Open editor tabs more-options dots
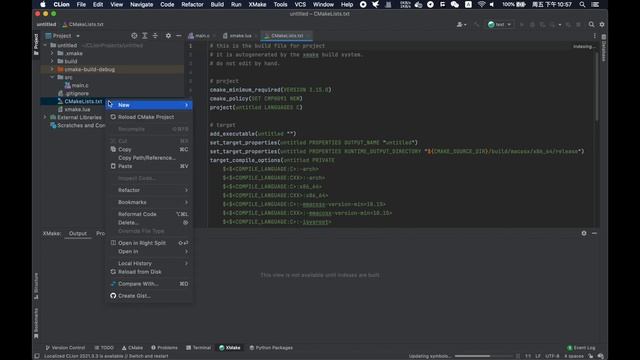Screen dimensions: 640x360 [x=595, y=36]
